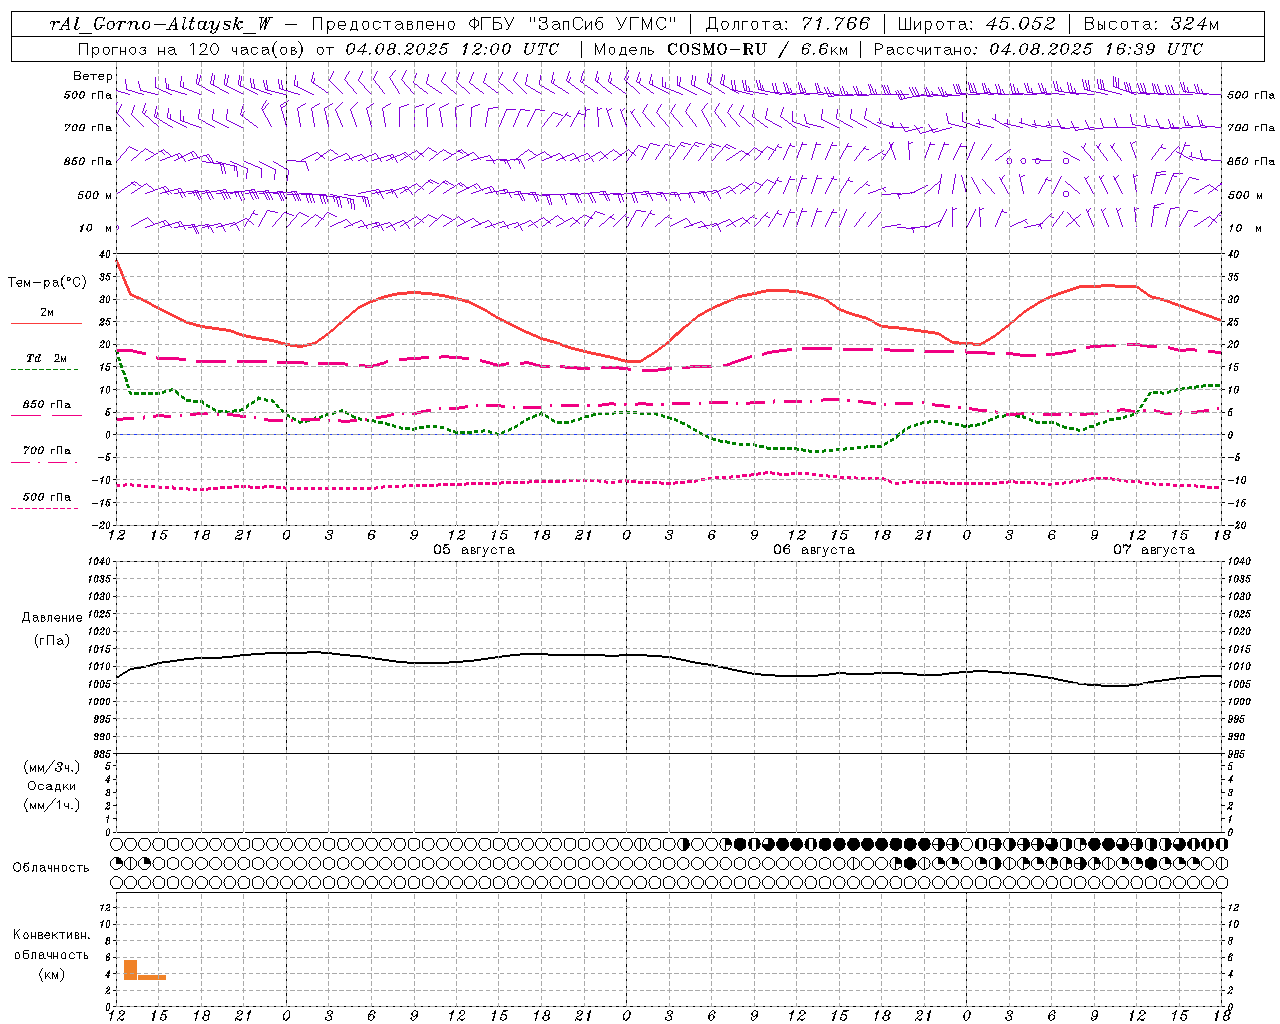Click the 700 гПа legend in the temperature panel
The width and height of the screenshot is (1280, 1024).
pos(47,451)
